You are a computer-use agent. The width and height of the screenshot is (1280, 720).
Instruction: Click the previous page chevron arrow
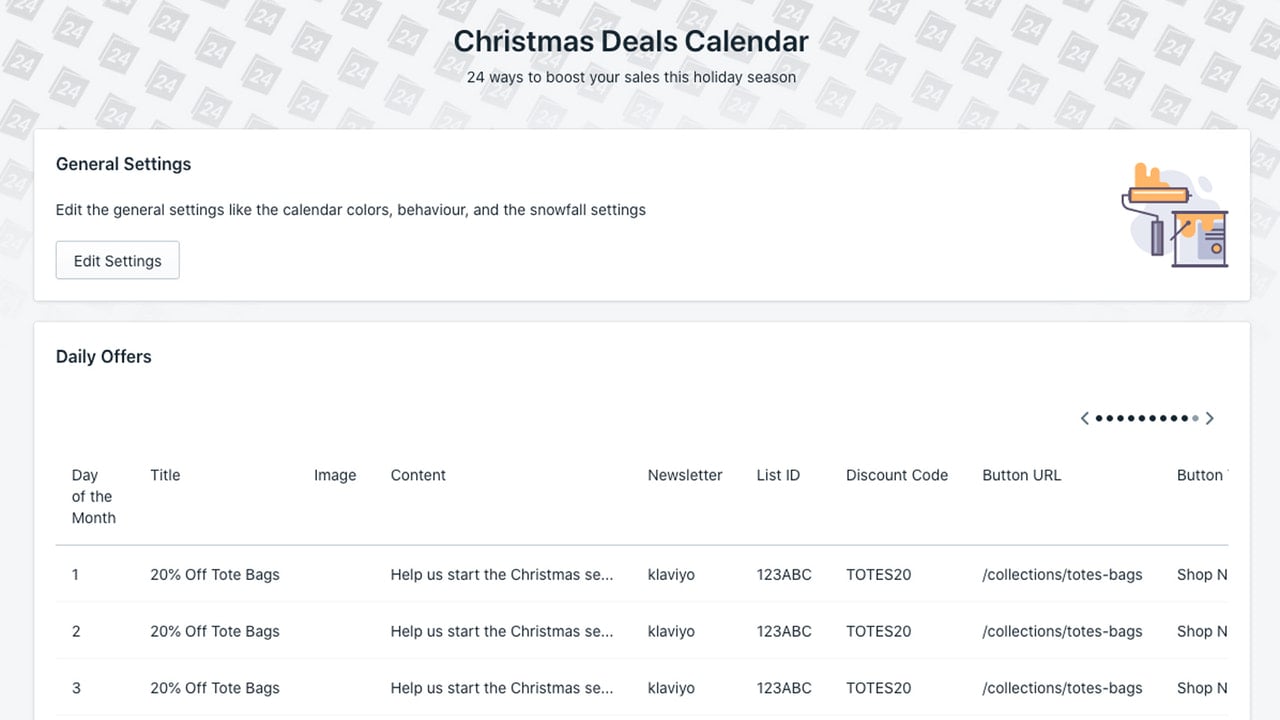pos(1084,418)
